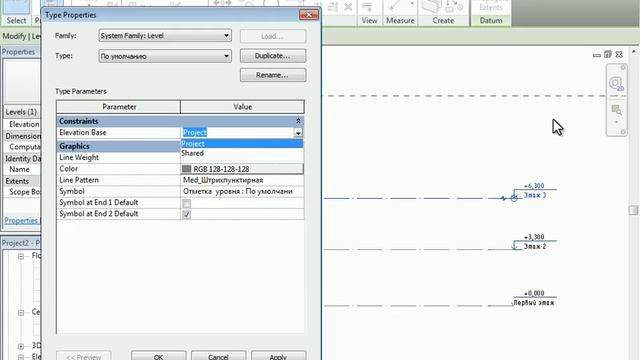Close the drawing view window
640x360 pixels.
pos(619,54)
